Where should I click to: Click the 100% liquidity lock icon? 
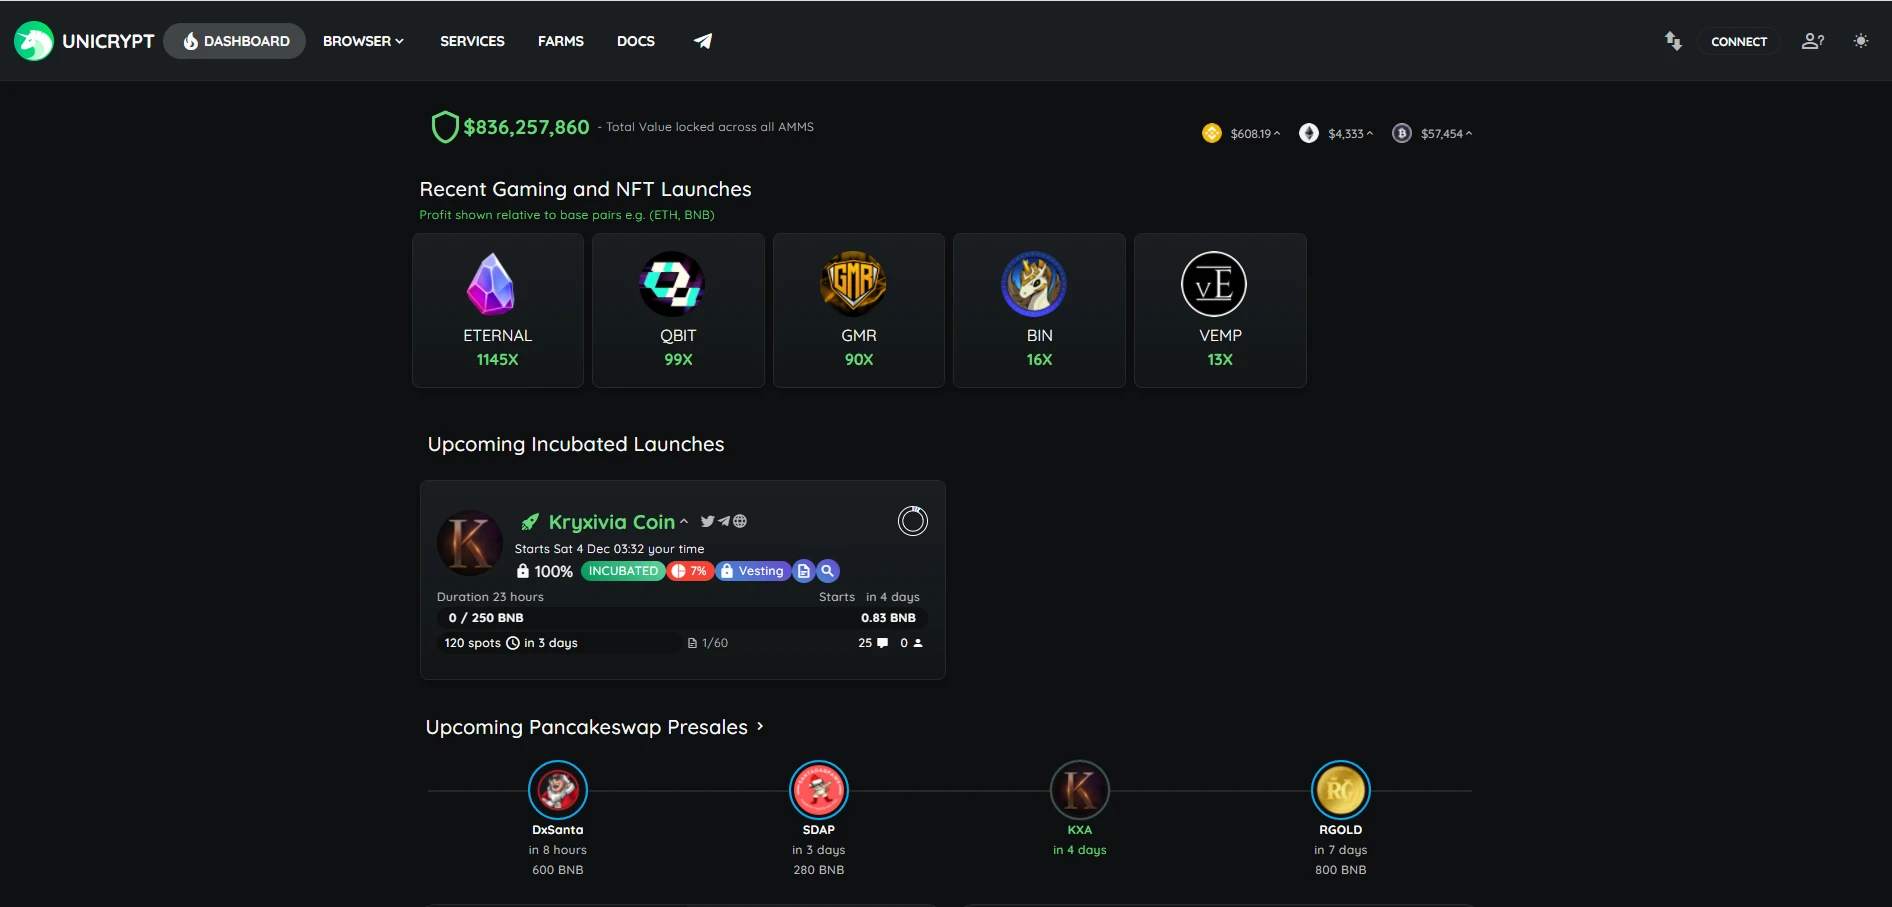tap(522, 571)
